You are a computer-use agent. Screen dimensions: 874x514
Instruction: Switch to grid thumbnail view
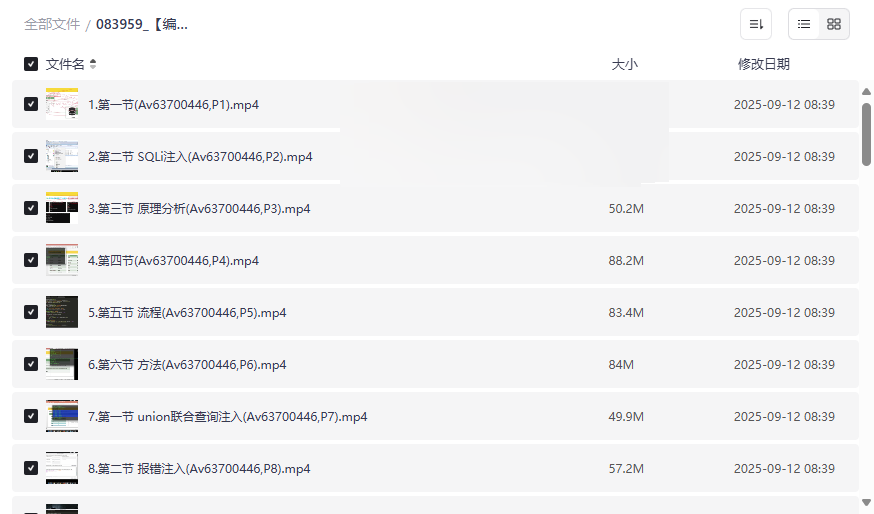[834, 24]
